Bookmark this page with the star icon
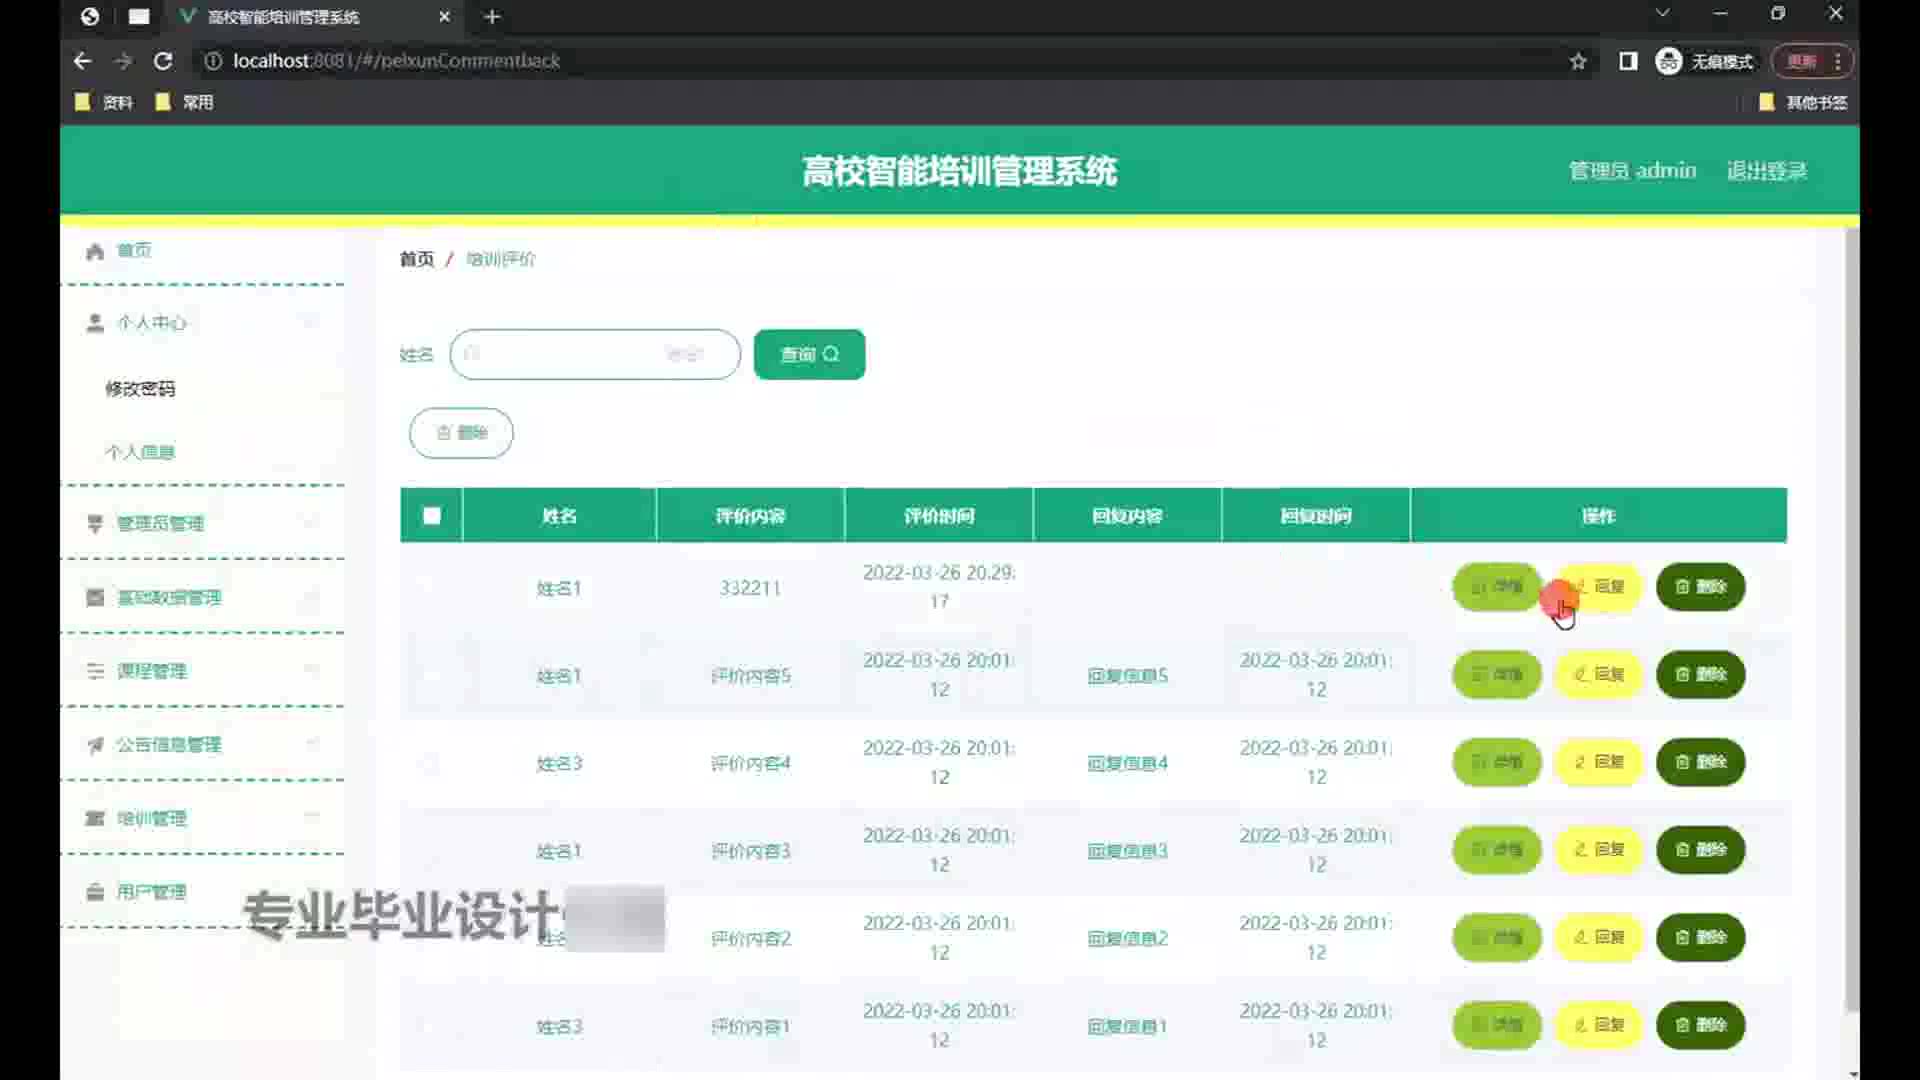 coord(1578,61)
